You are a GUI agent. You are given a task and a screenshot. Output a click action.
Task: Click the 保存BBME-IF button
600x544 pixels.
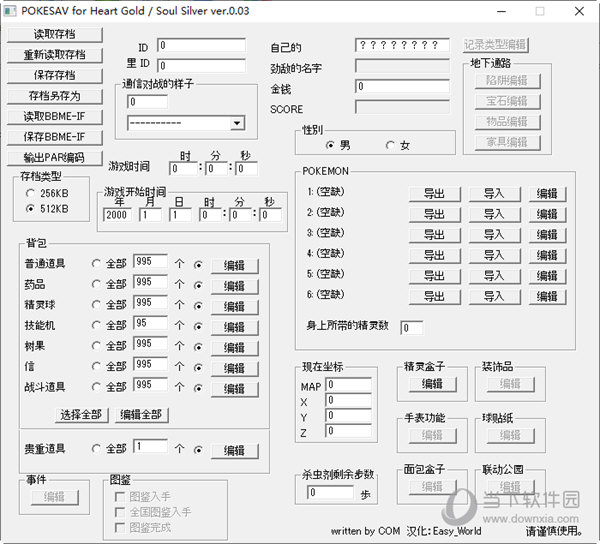[x=55, y=137]
